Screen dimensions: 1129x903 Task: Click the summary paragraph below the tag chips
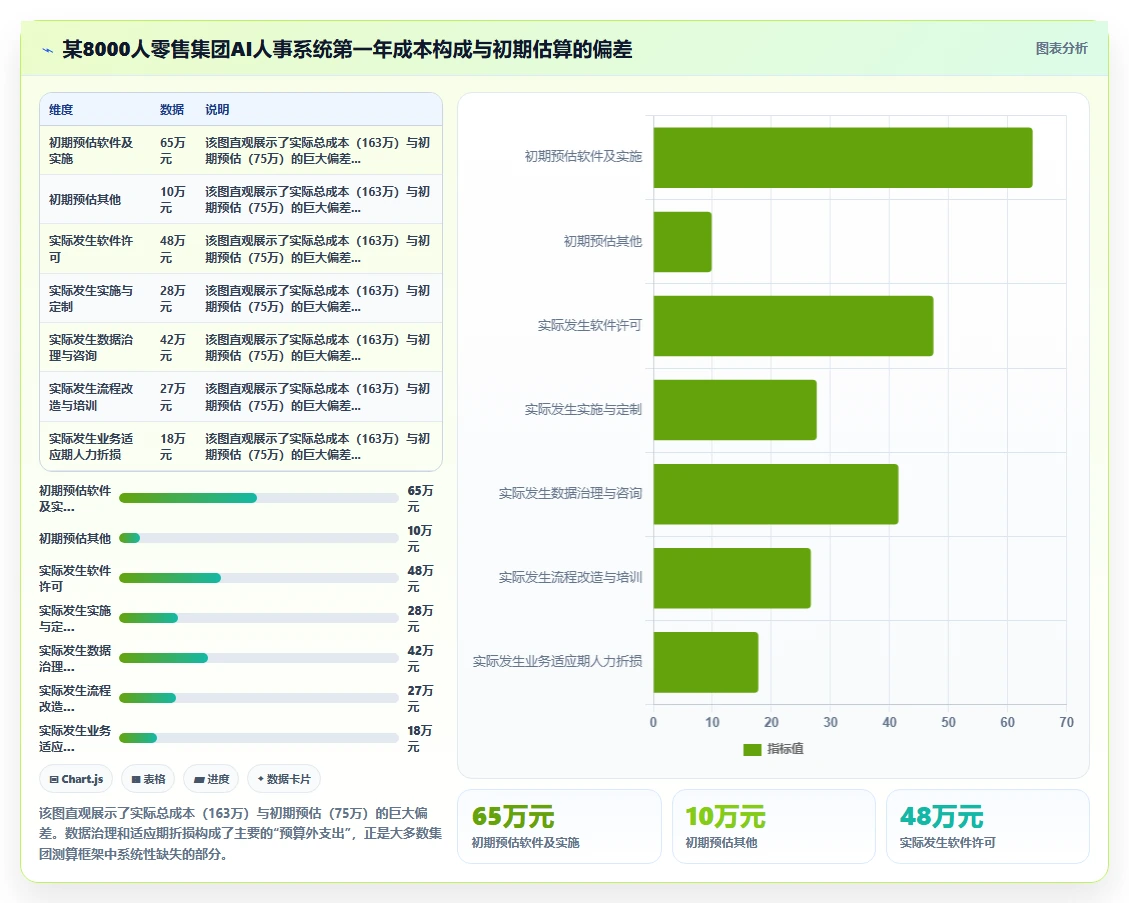pyautogui.click(x=240, y=834)
